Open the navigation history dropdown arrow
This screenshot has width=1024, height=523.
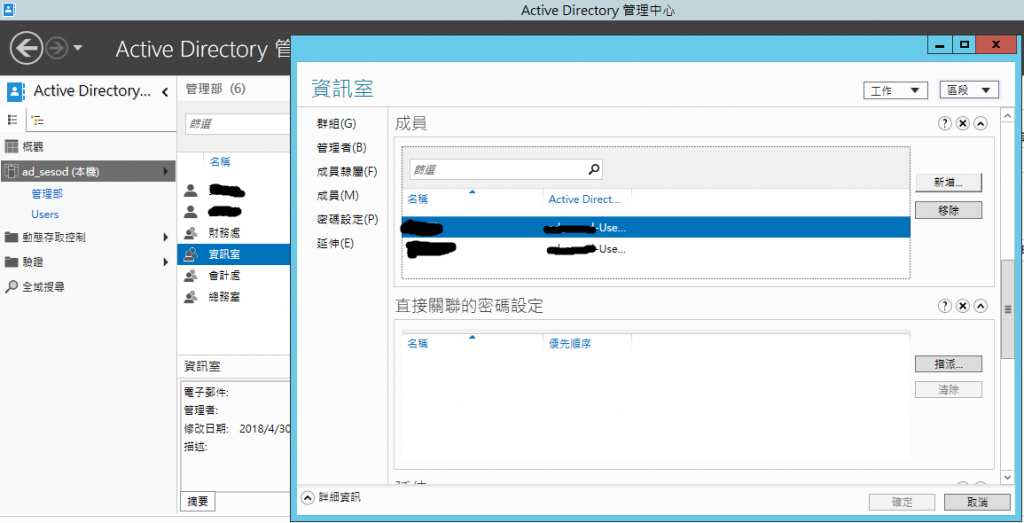click(x=78, y=48)
